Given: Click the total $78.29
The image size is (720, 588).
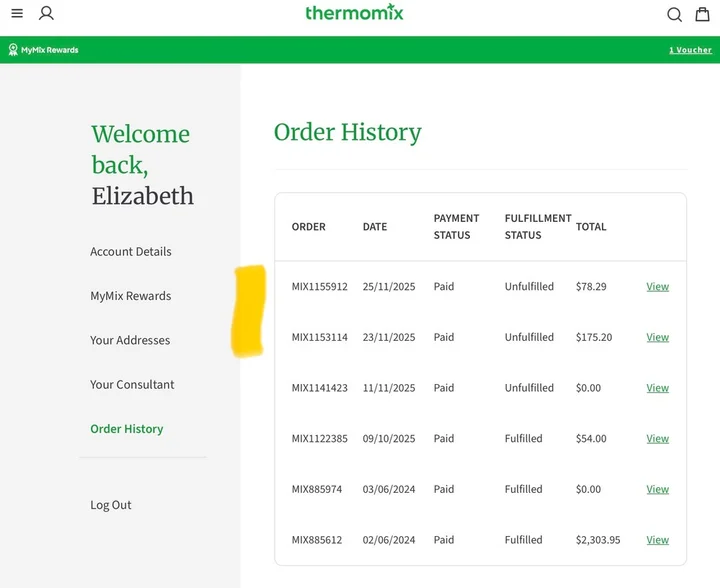Looking at the screenshot, I should 591,286.
